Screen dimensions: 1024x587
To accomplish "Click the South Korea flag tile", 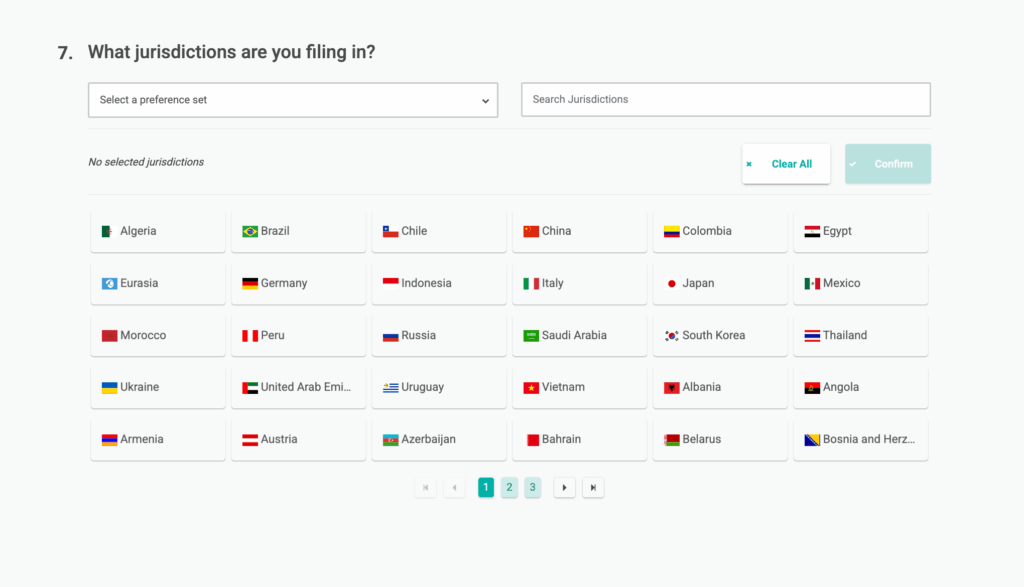I will [720, 334].
